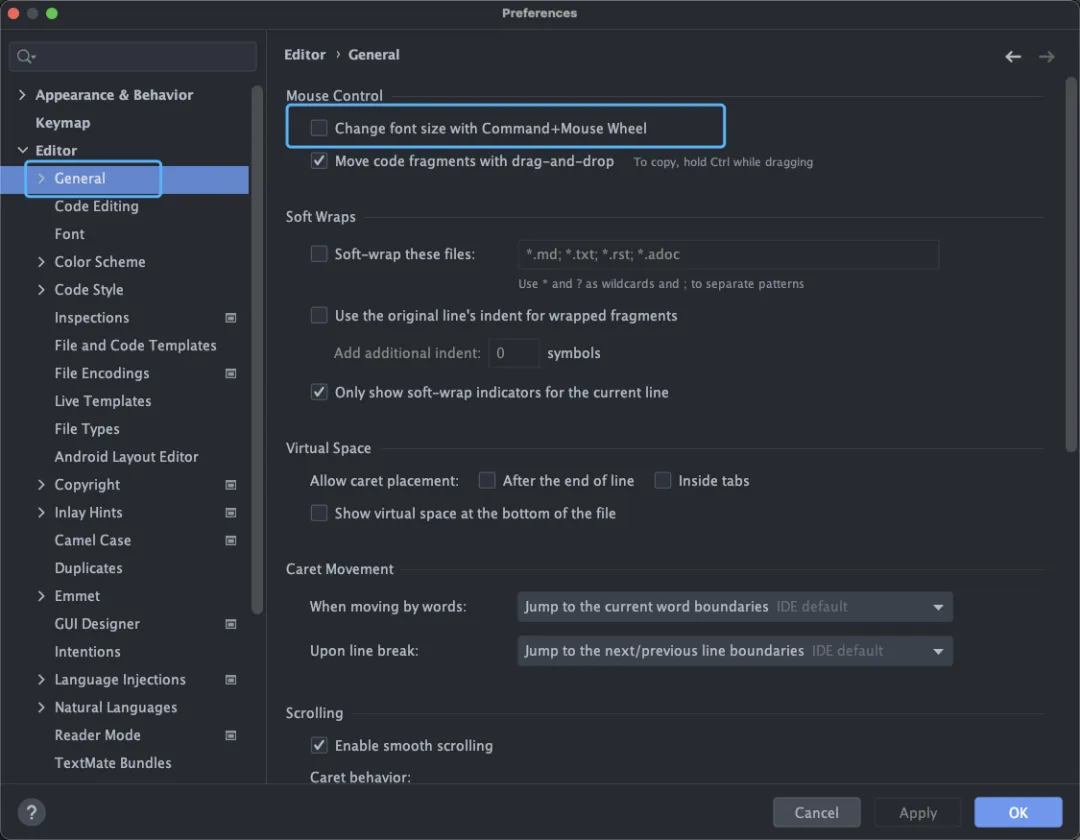This screenshot has height=840, width=1080.
Task: Toggle Enable smooth scrolling checkbox
Action: coord(319,746)
